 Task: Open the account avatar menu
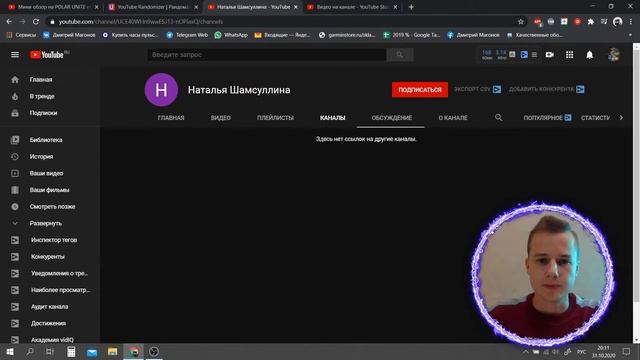pos(613,55)
